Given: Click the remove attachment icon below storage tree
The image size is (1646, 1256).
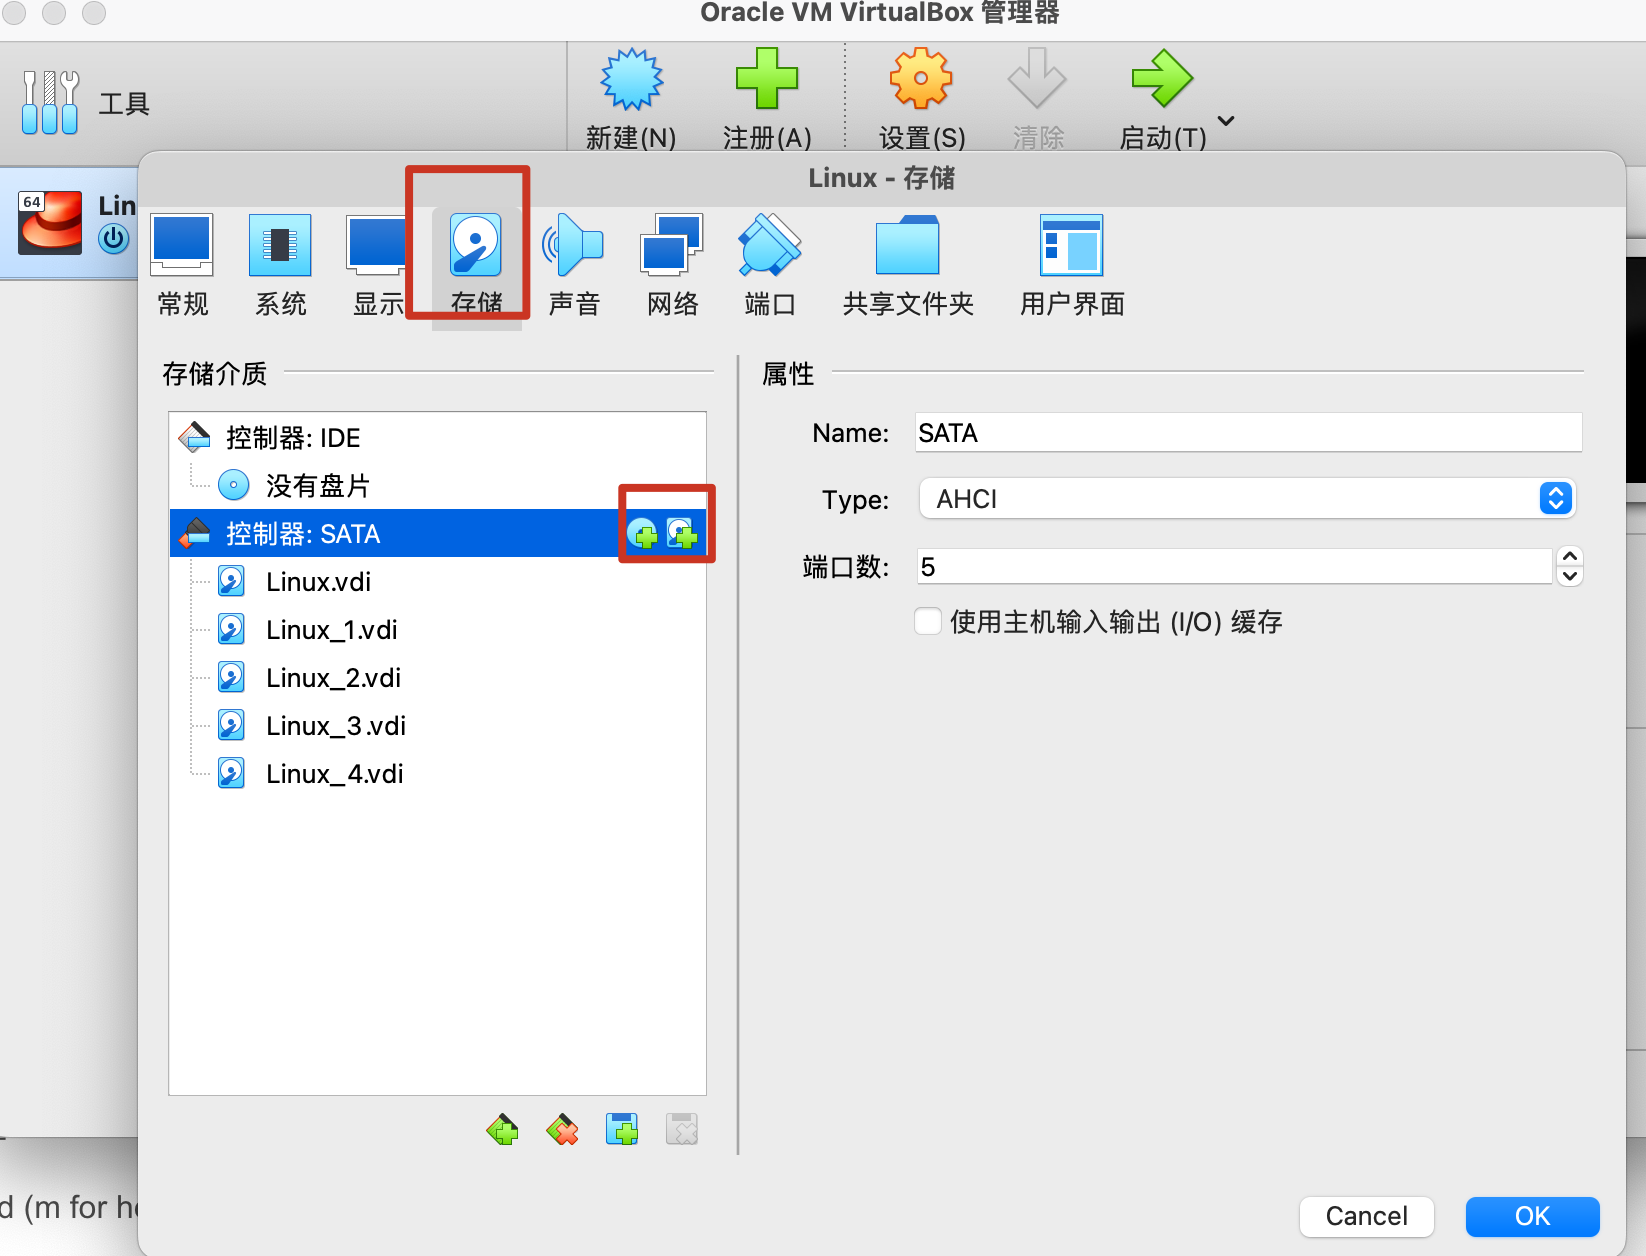Looking at the screenshot, I should coord(682,1130).
